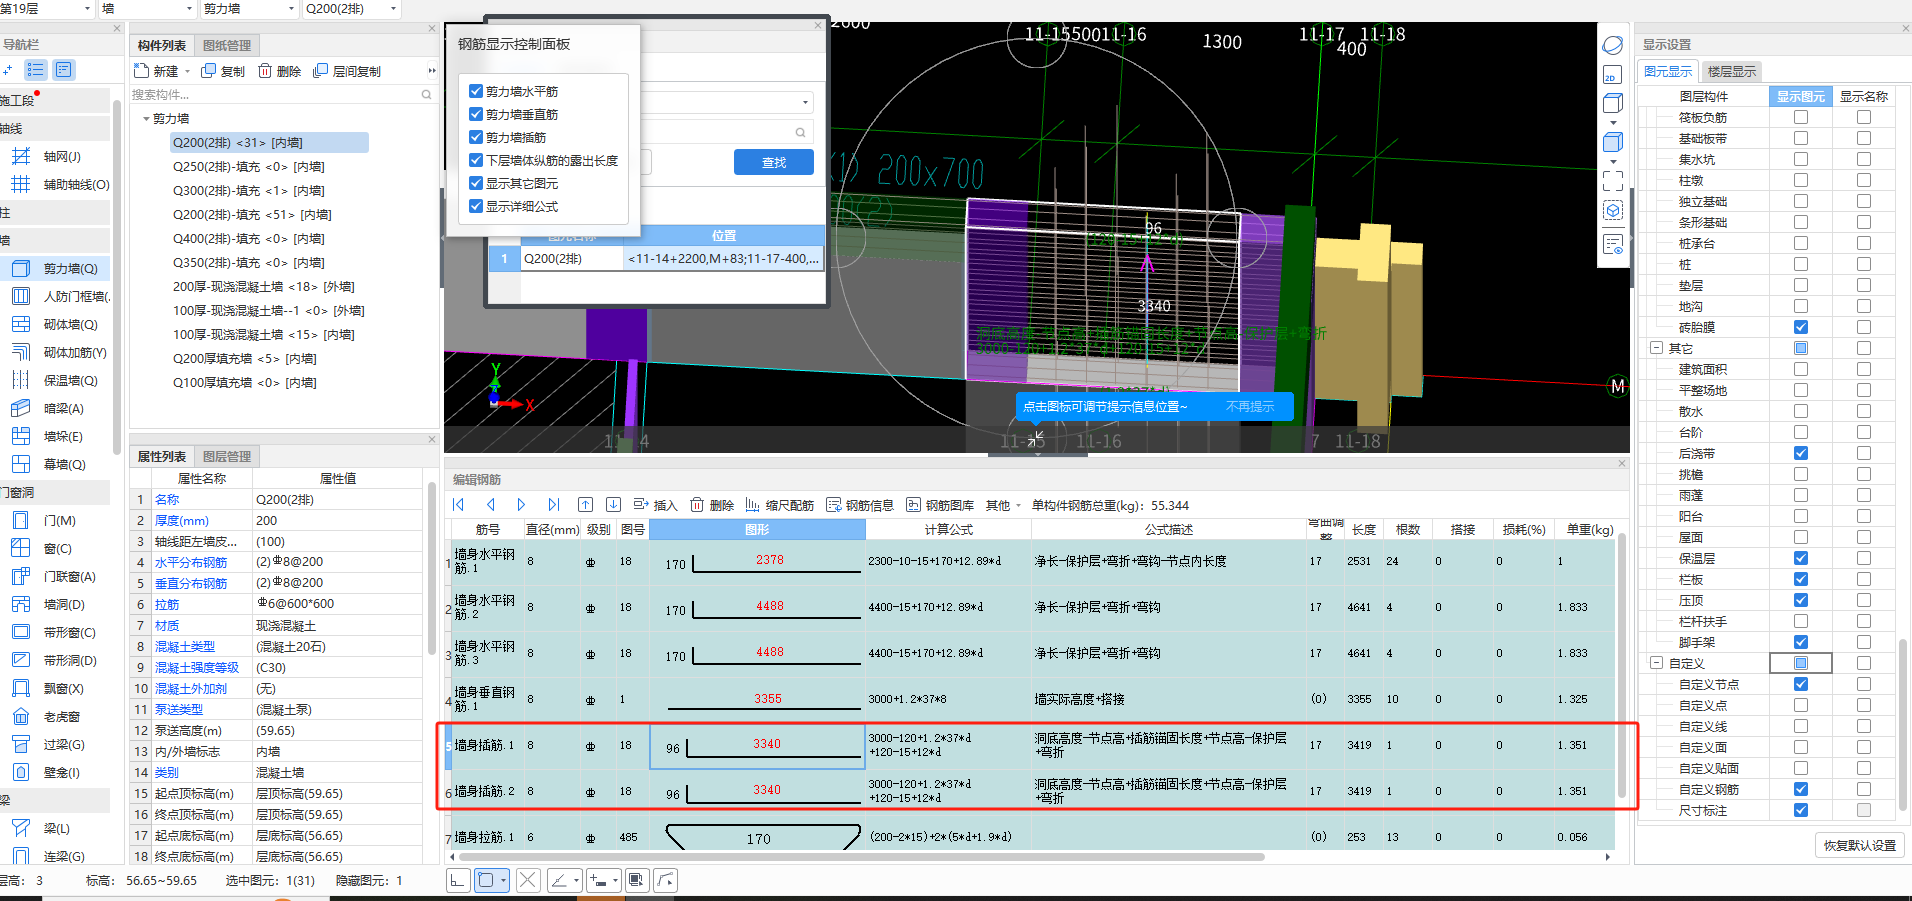This screenshot has width=1912, height=901.
Task: Click the zoom extents frame icon on viewport toolbar
Action: pyautogui.click(x=1613, y=181)
